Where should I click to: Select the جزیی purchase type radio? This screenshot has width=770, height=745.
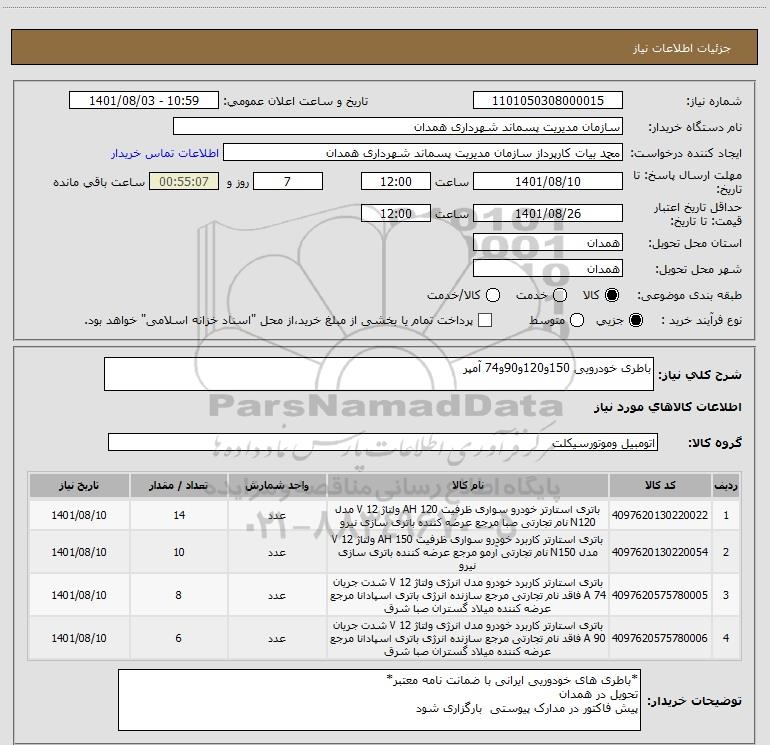point(636,320)
